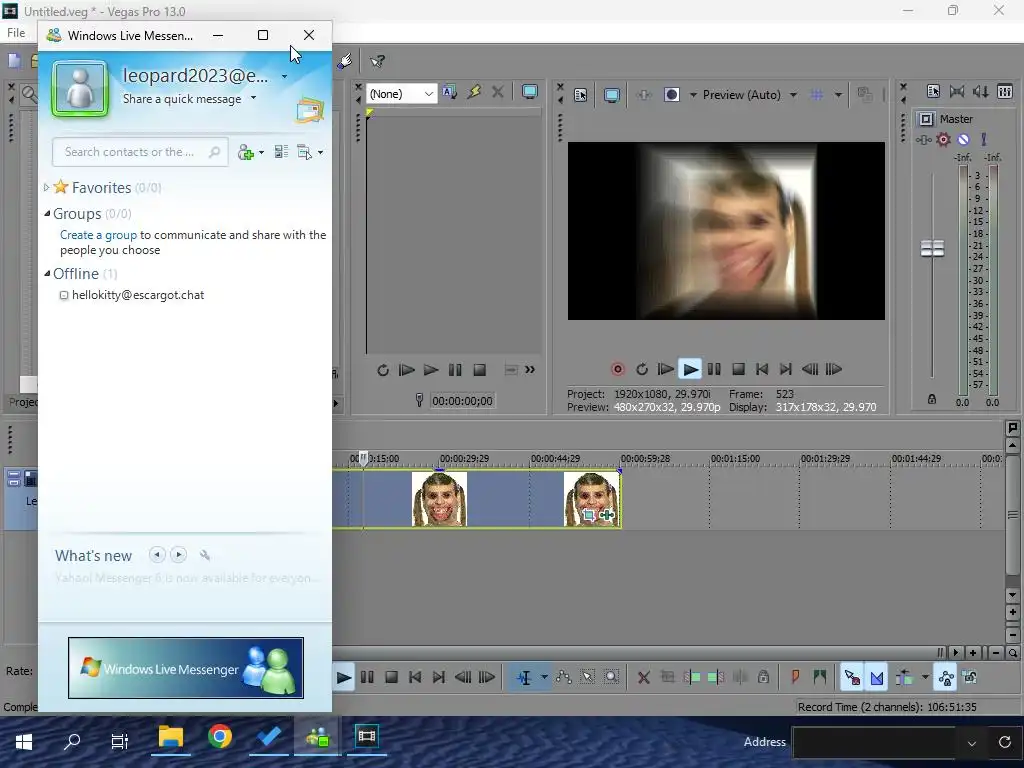The image size is (1024, 768).
Task: Open Project Video Properties in preview toolbar
Action: pyautogui.click(x=580, y=95)
